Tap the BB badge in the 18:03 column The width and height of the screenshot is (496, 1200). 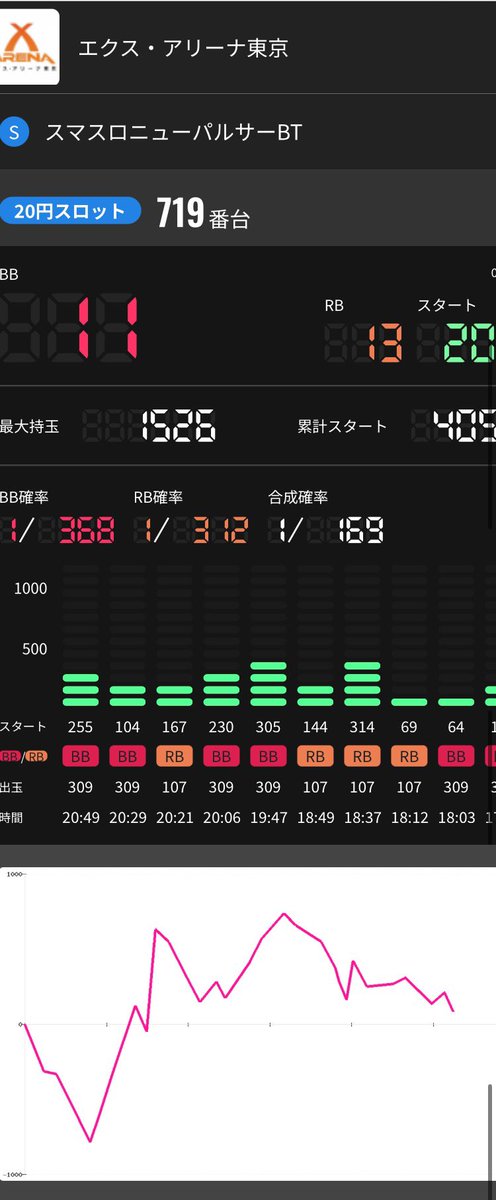pos(456,757)
